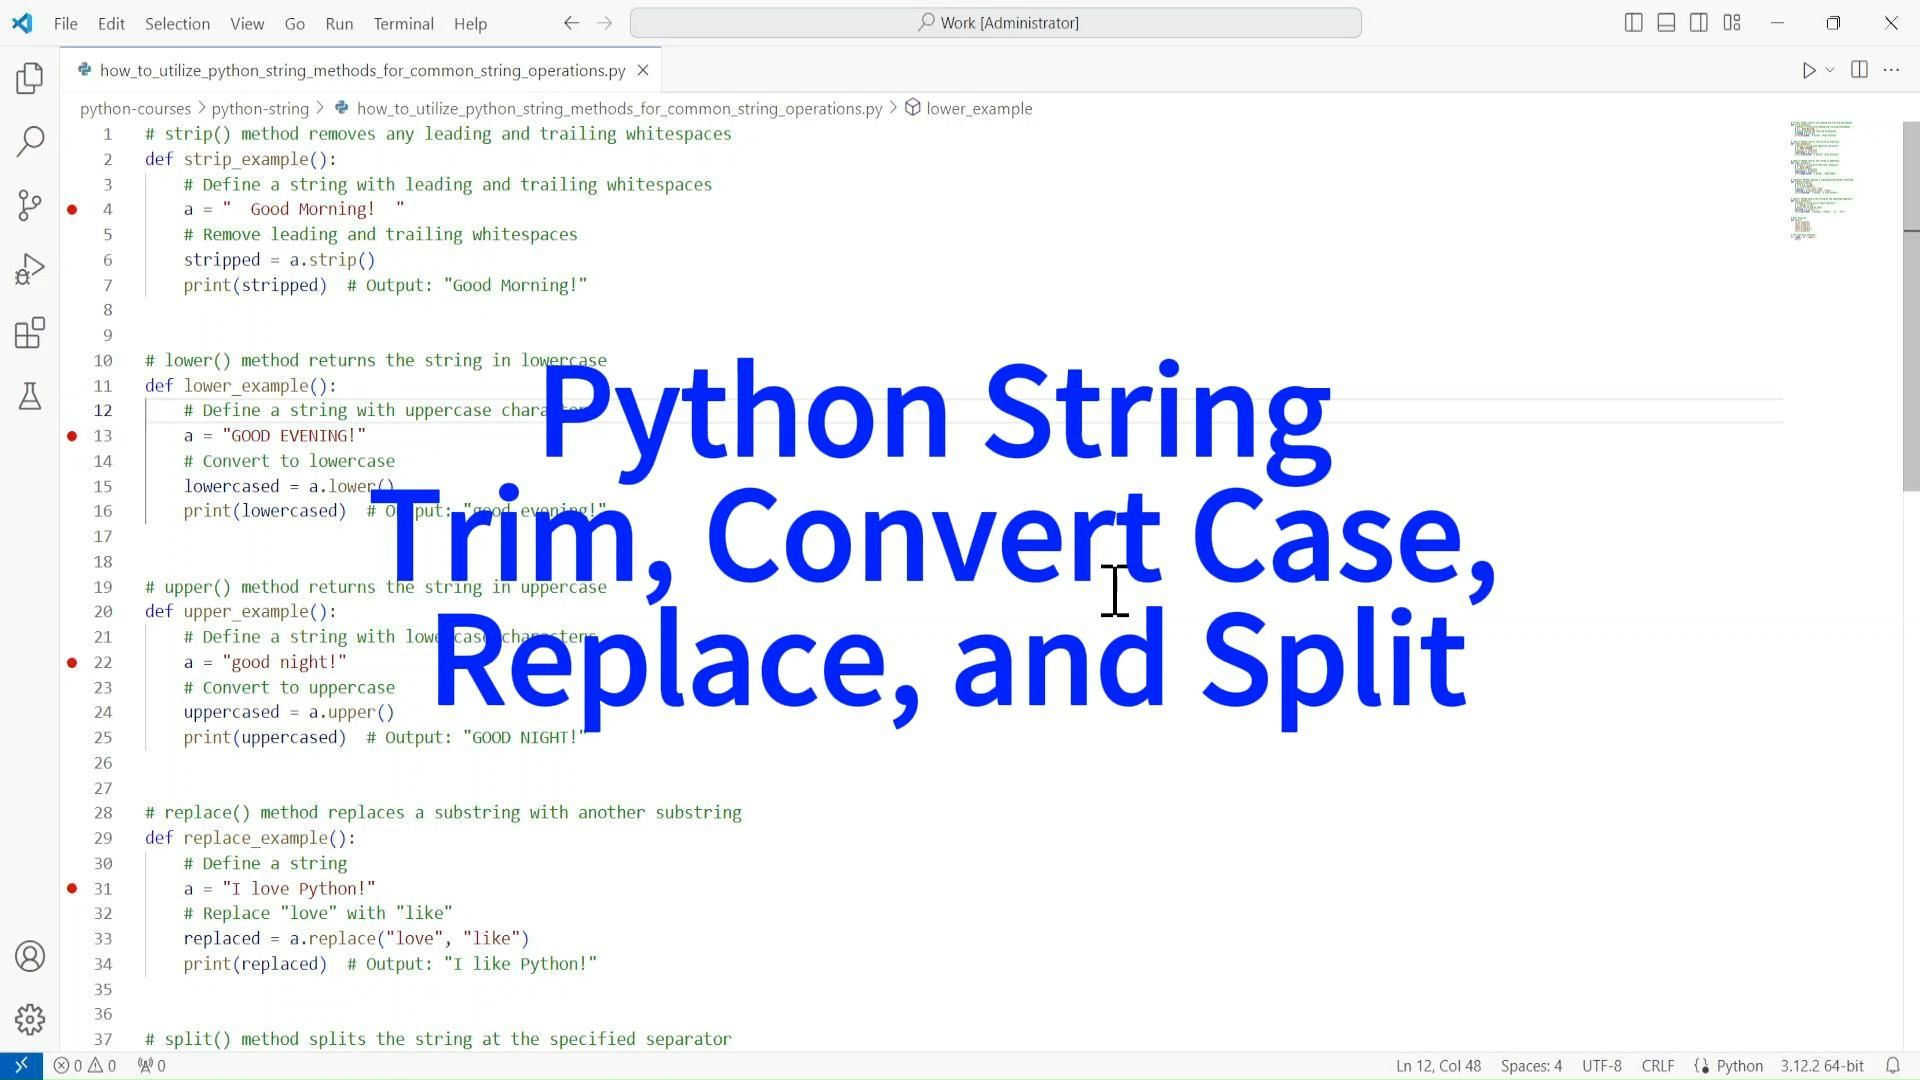Click the notifications bell in status bar
The image size is (1920, 1080).
1893,1066
